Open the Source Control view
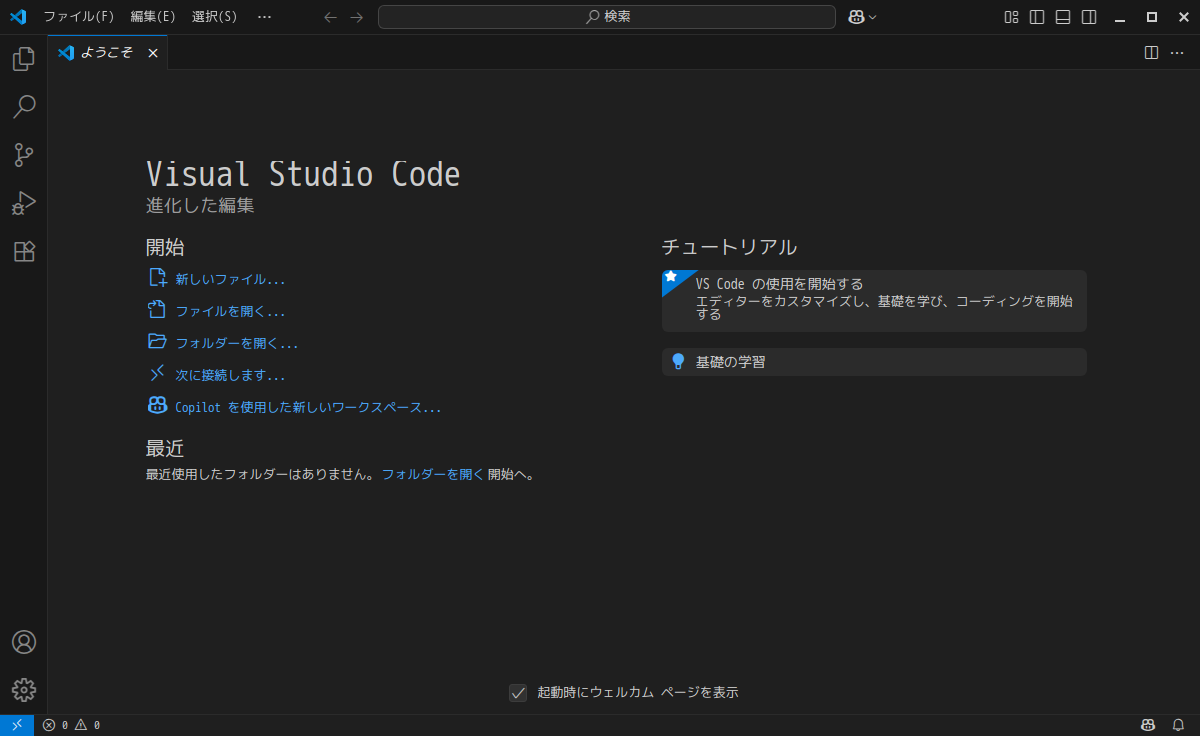Viewport: 1200px width, 736px height. tap(24, 155)
